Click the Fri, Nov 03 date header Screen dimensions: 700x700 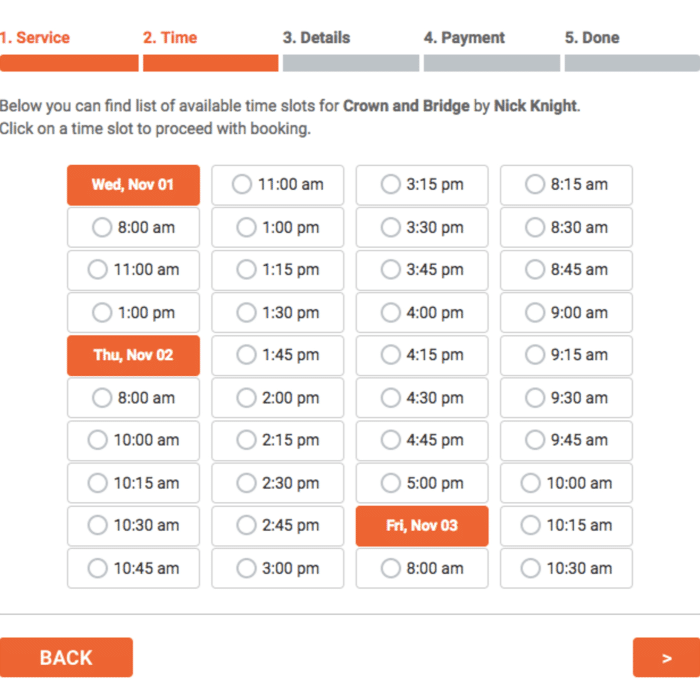point(422,526)
